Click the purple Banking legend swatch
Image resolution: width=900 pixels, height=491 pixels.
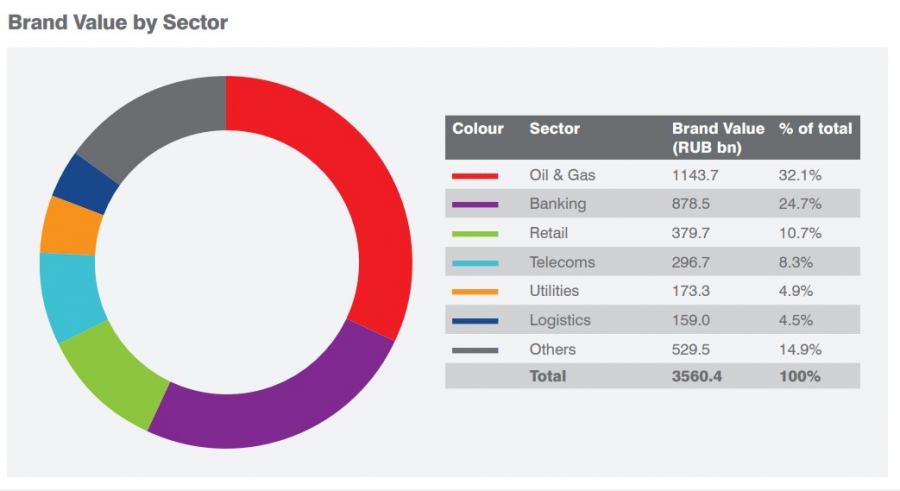[475, 204]
